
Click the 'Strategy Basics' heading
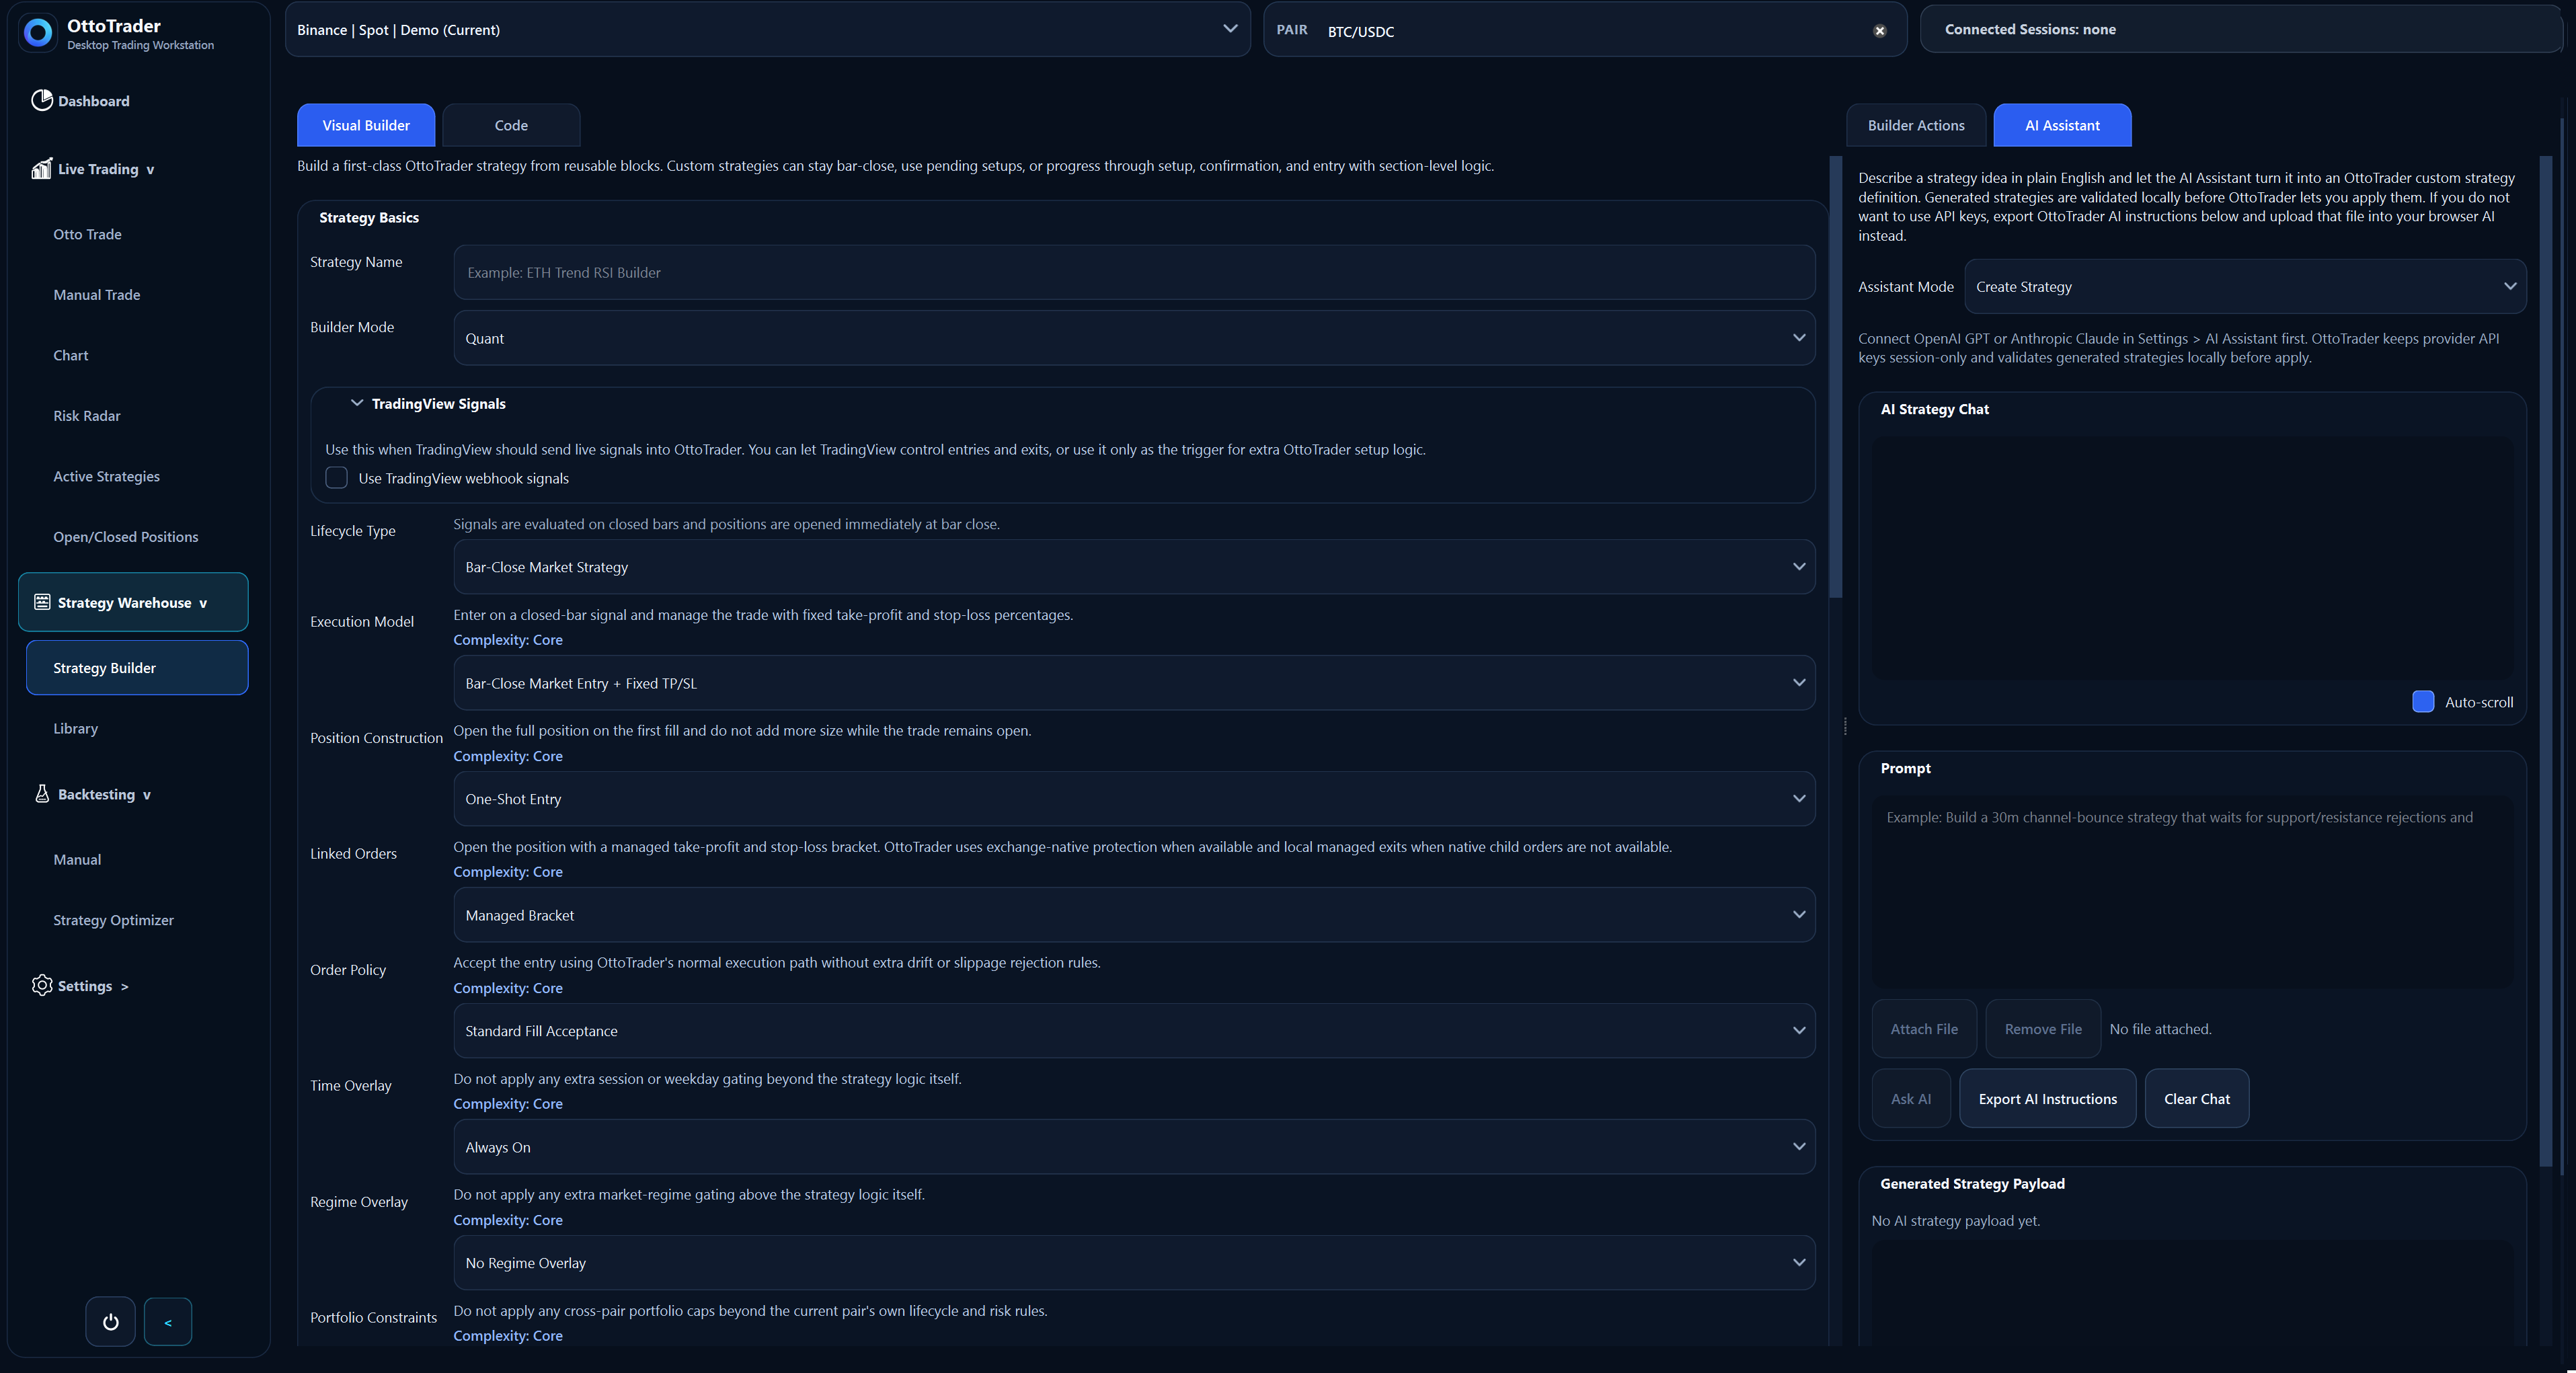tap(369, 217)
